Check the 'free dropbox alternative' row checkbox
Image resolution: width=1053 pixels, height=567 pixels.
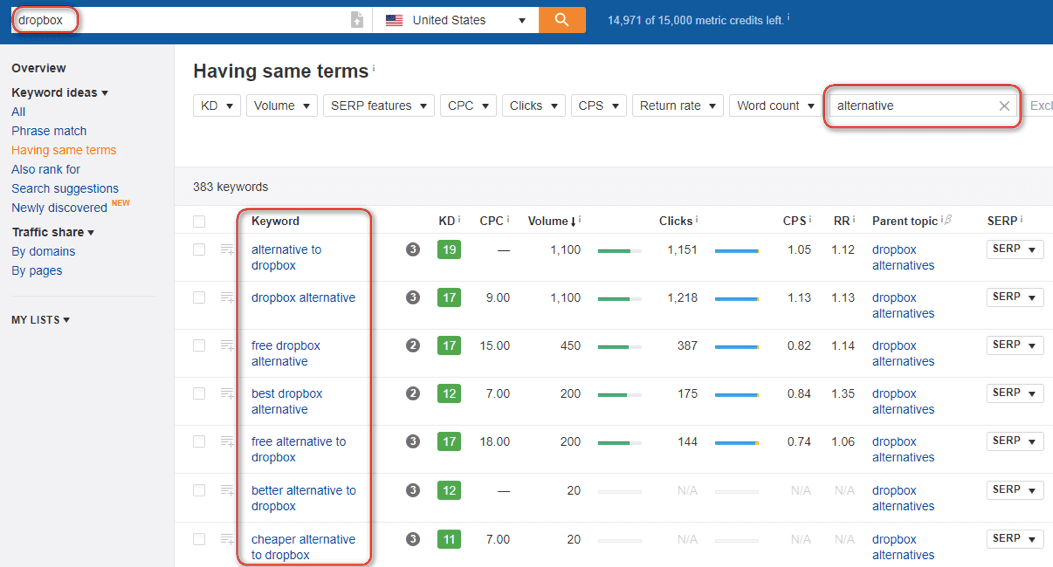click(x=199, y=346)
